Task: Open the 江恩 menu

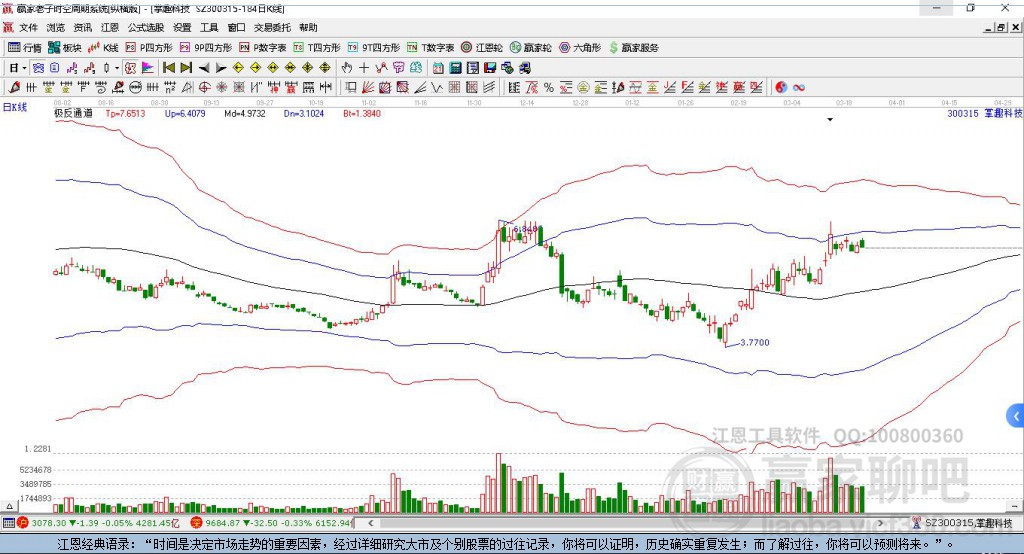Action: tap(110, 27)
